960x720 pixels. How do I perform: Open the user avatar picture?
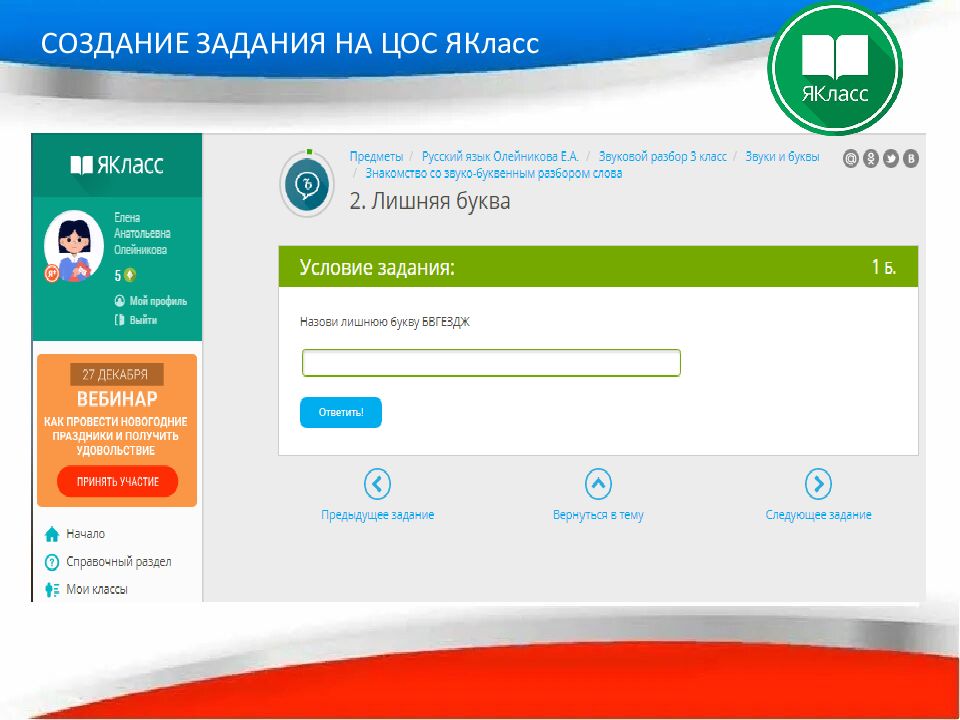74,246
